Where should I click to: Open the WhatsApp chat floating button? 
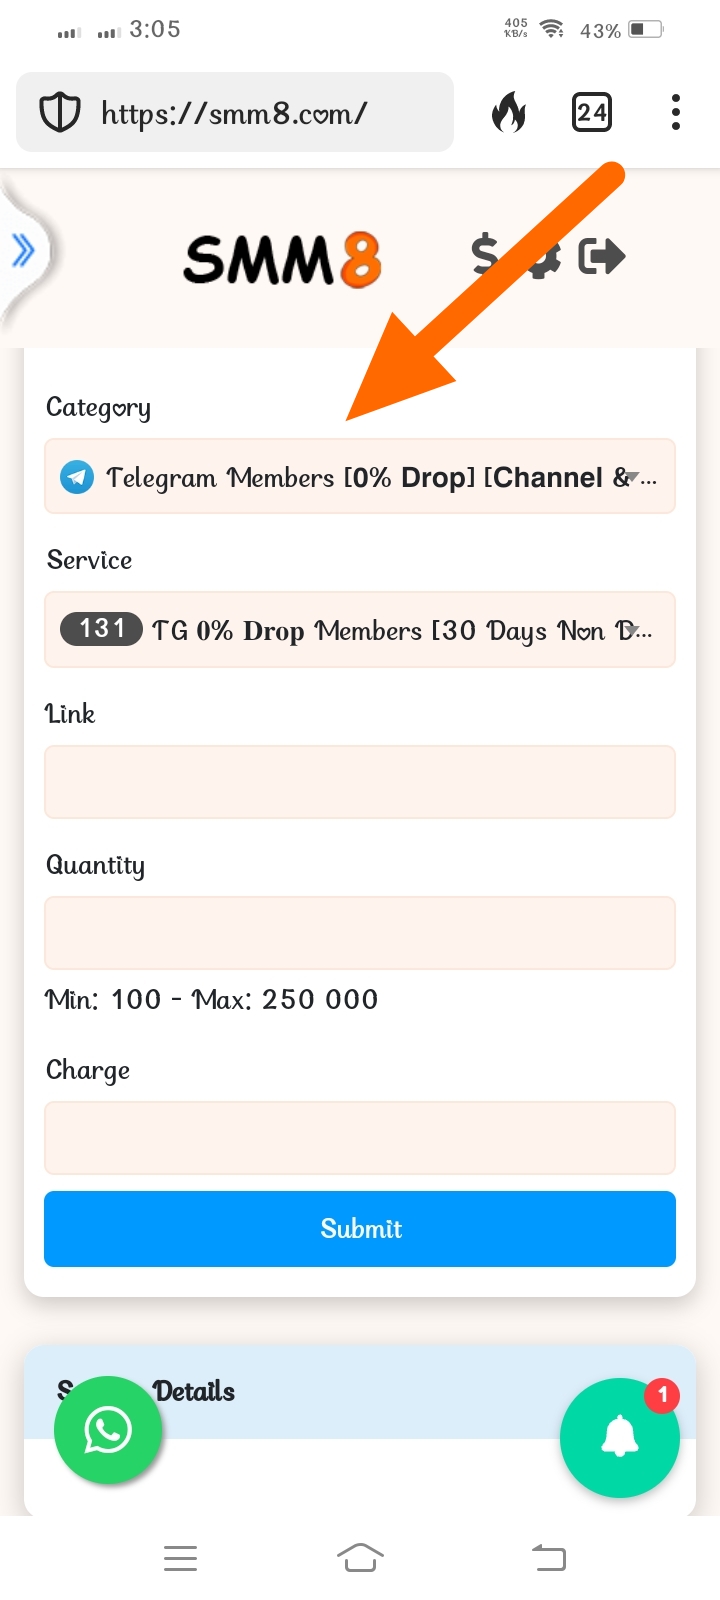tap(108, 1431)
